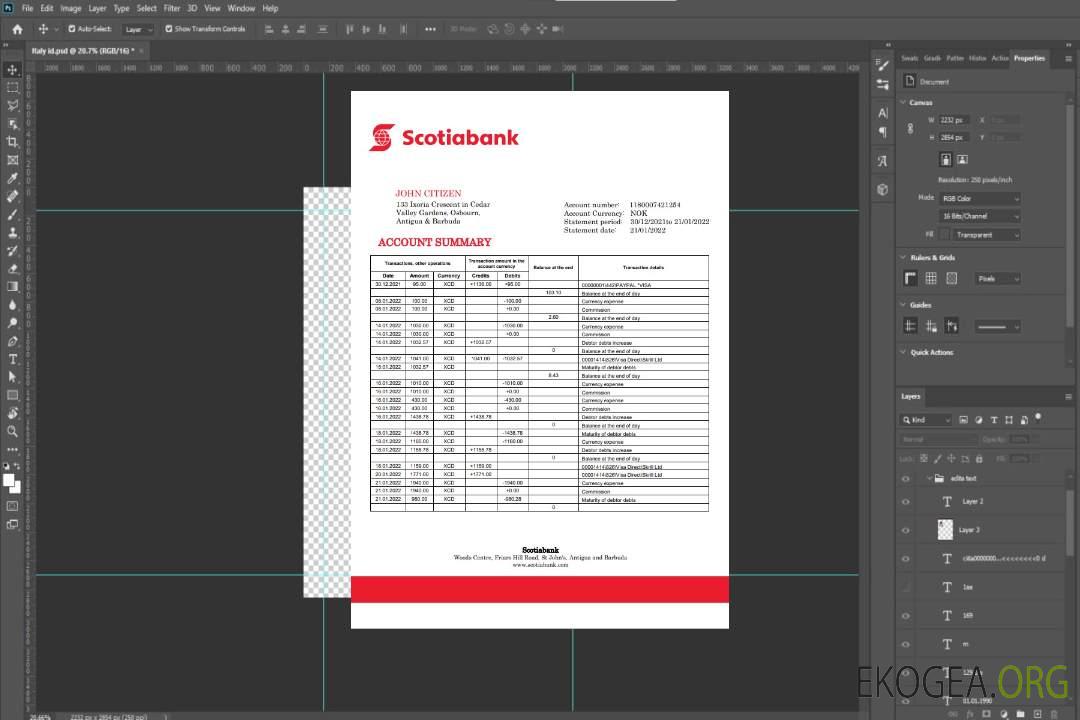
Task: Open the Edit Toolbar three-dots menu
Action: pyautogui.click(x=12, y=449)
